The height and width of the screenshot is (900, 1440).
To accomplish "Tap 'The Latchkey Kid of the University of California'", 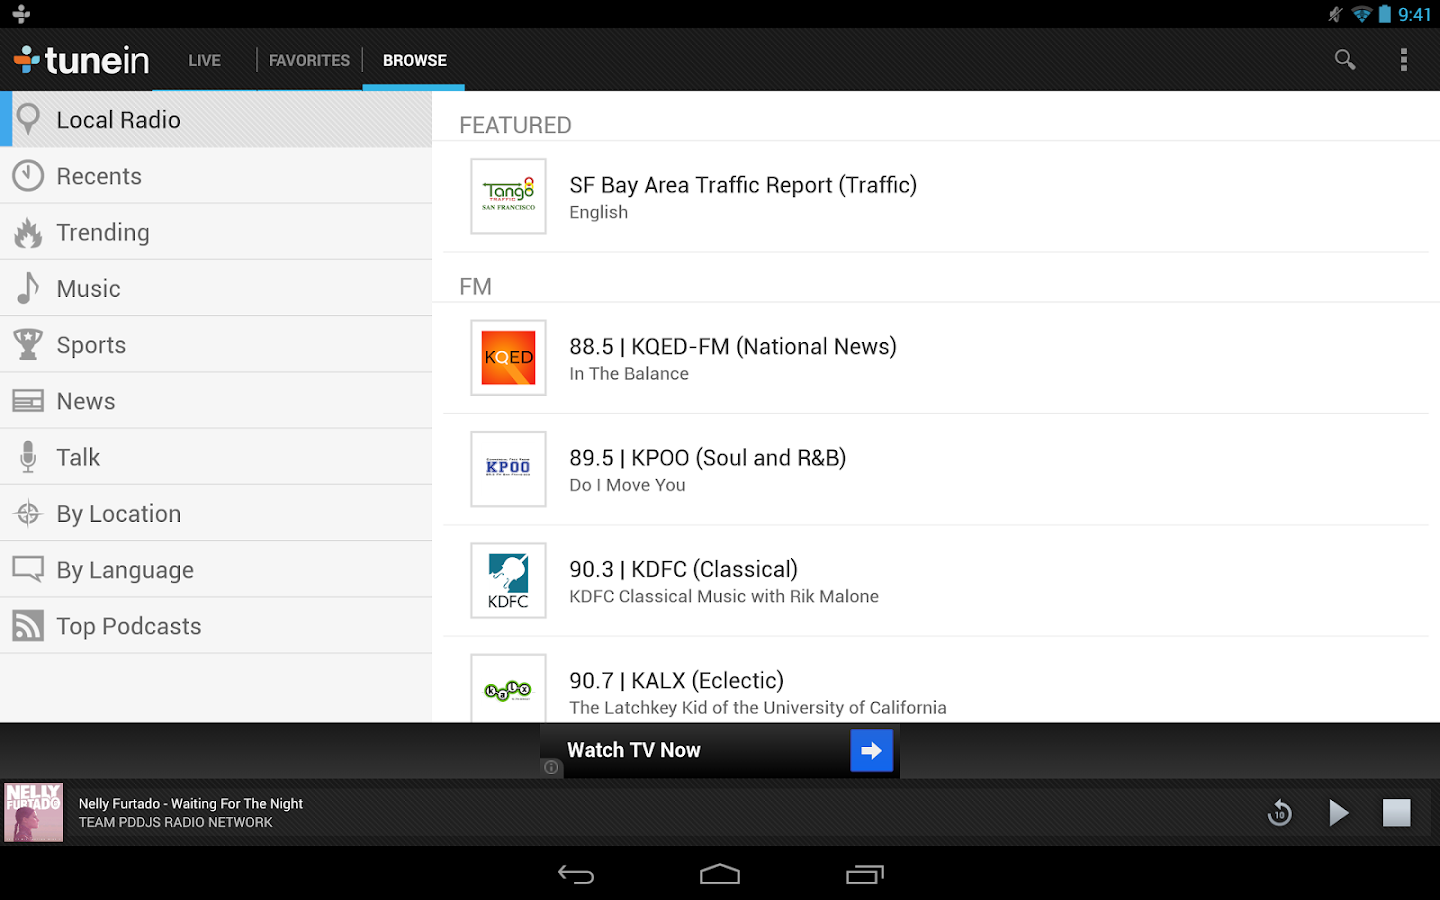I will click(x=758, y=708).
